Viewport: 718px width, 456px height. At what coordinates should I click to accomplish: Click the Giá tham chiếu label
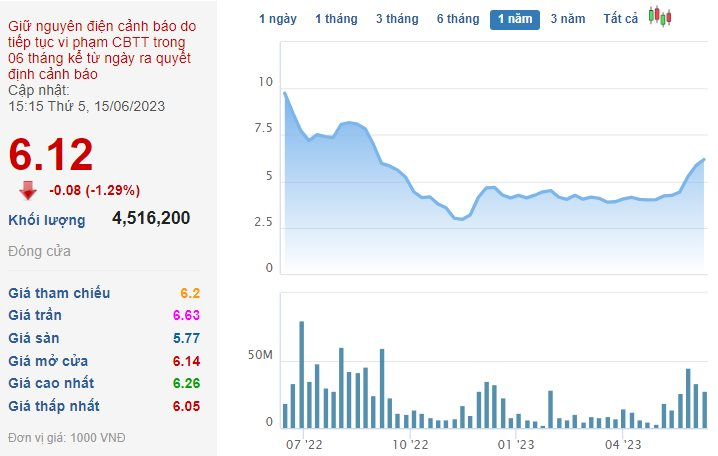(x=59, y=293)
